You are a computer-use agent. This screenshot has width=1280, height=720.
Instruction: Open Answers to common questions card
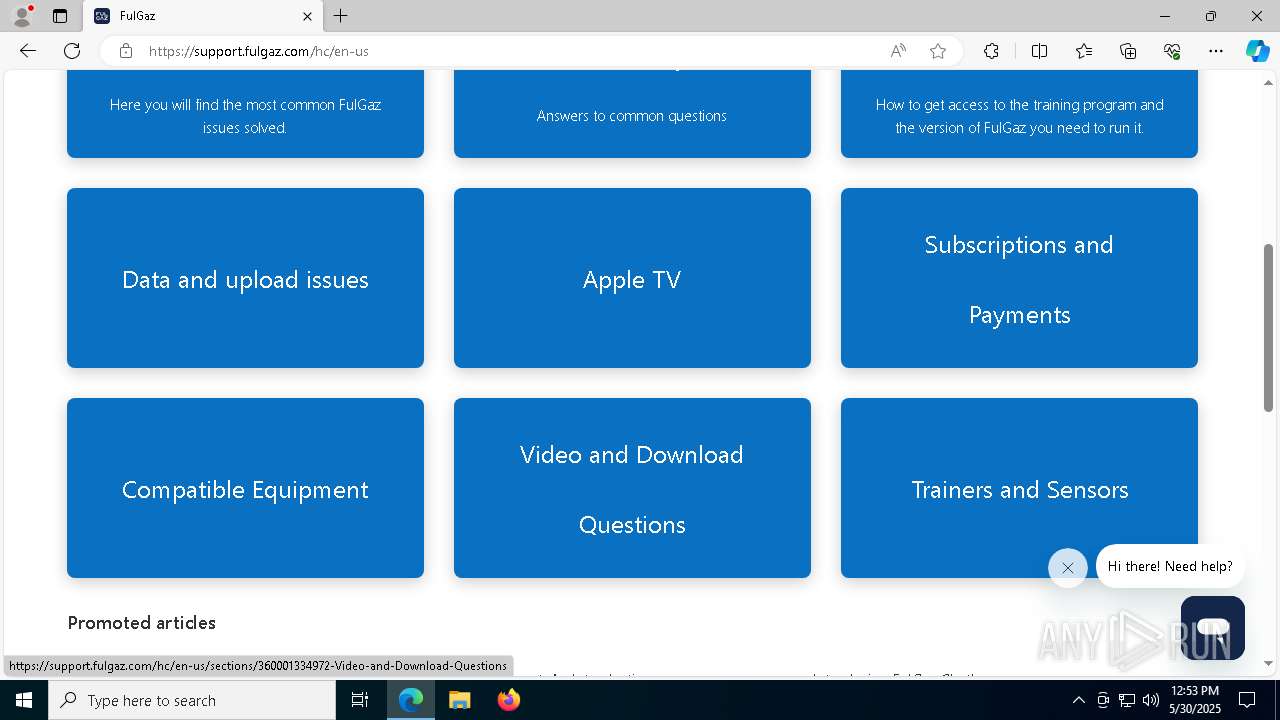tap(632, 114)
